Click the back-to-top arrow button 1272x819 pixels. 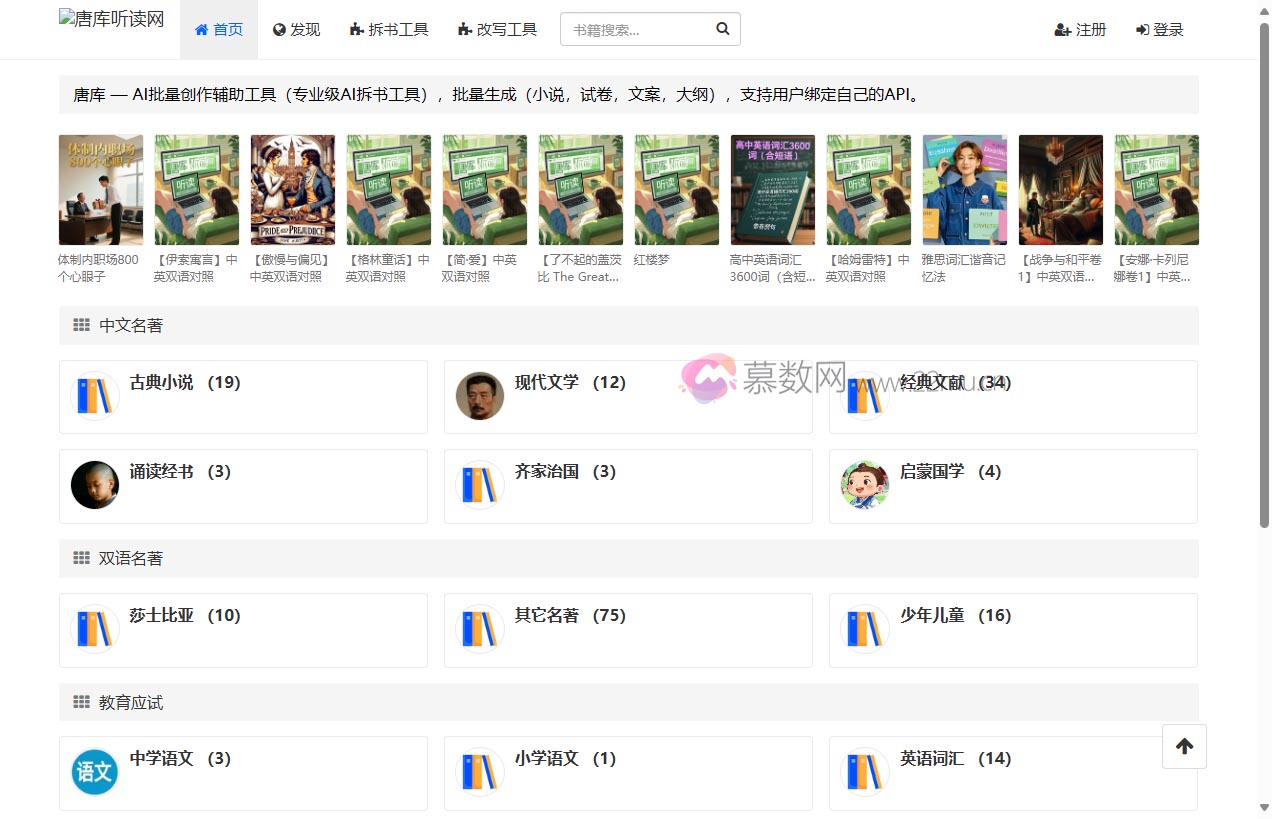click(1184, 746)
